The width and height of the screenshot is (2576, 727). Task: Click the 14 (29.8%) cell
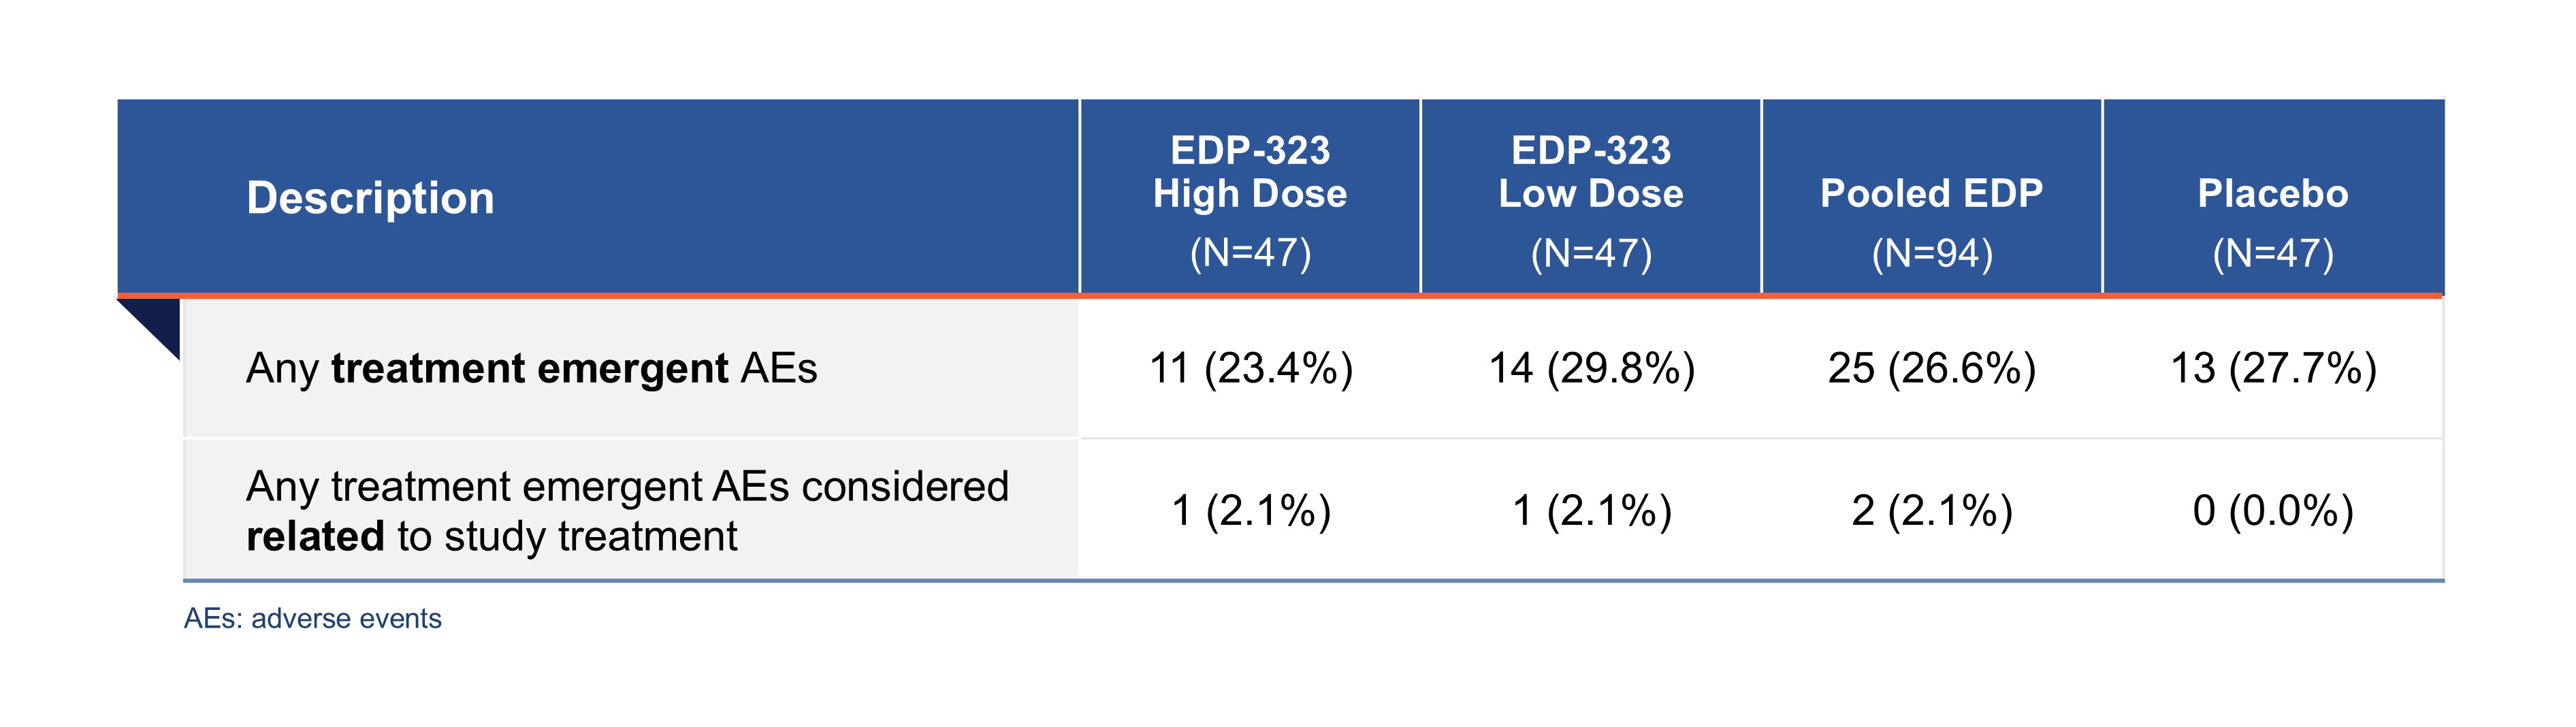(1592, 368)
